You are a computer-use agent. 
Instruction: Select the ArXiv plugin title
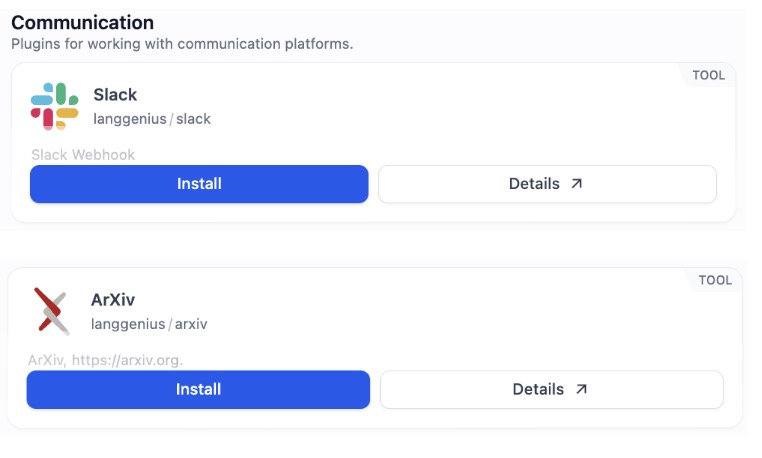113,300
